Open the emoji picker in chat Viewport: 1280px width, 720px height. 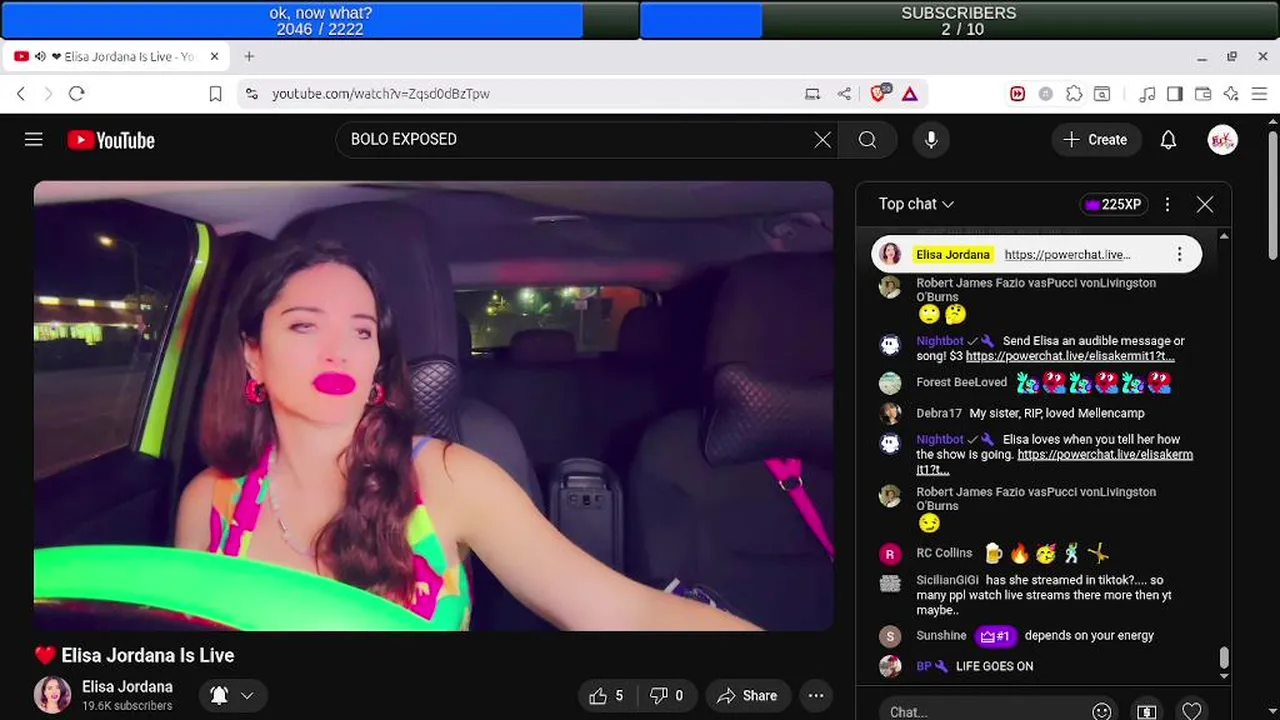tap(1102, 712)
